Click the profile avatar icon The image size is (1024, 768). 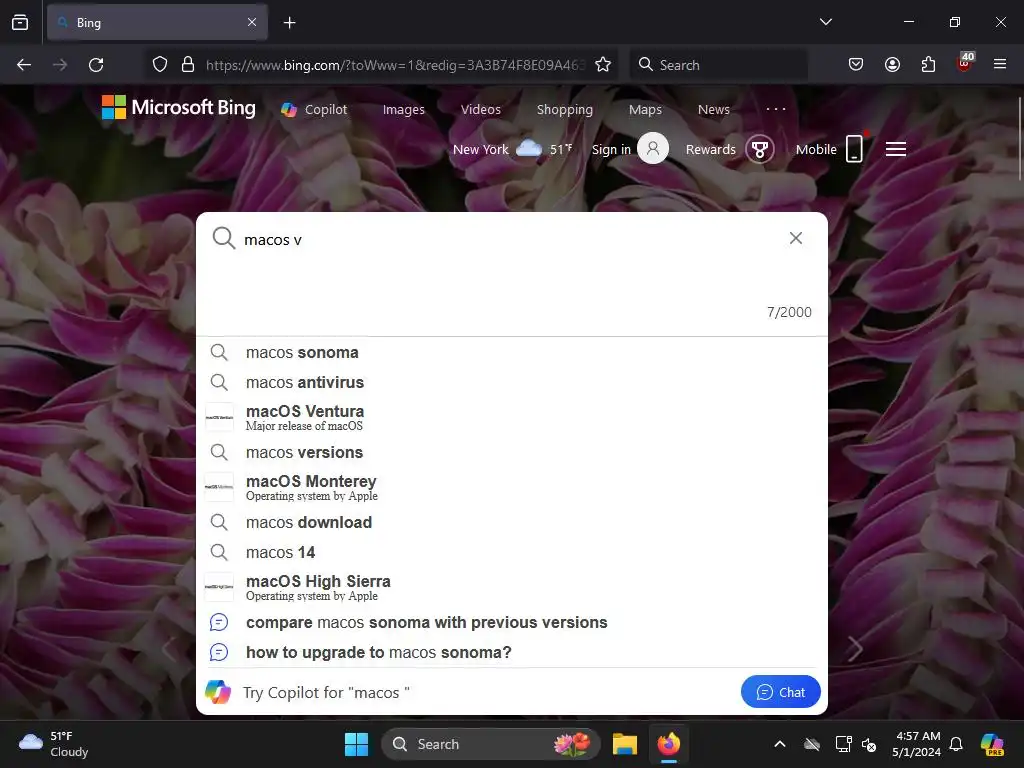pos(652,148)
